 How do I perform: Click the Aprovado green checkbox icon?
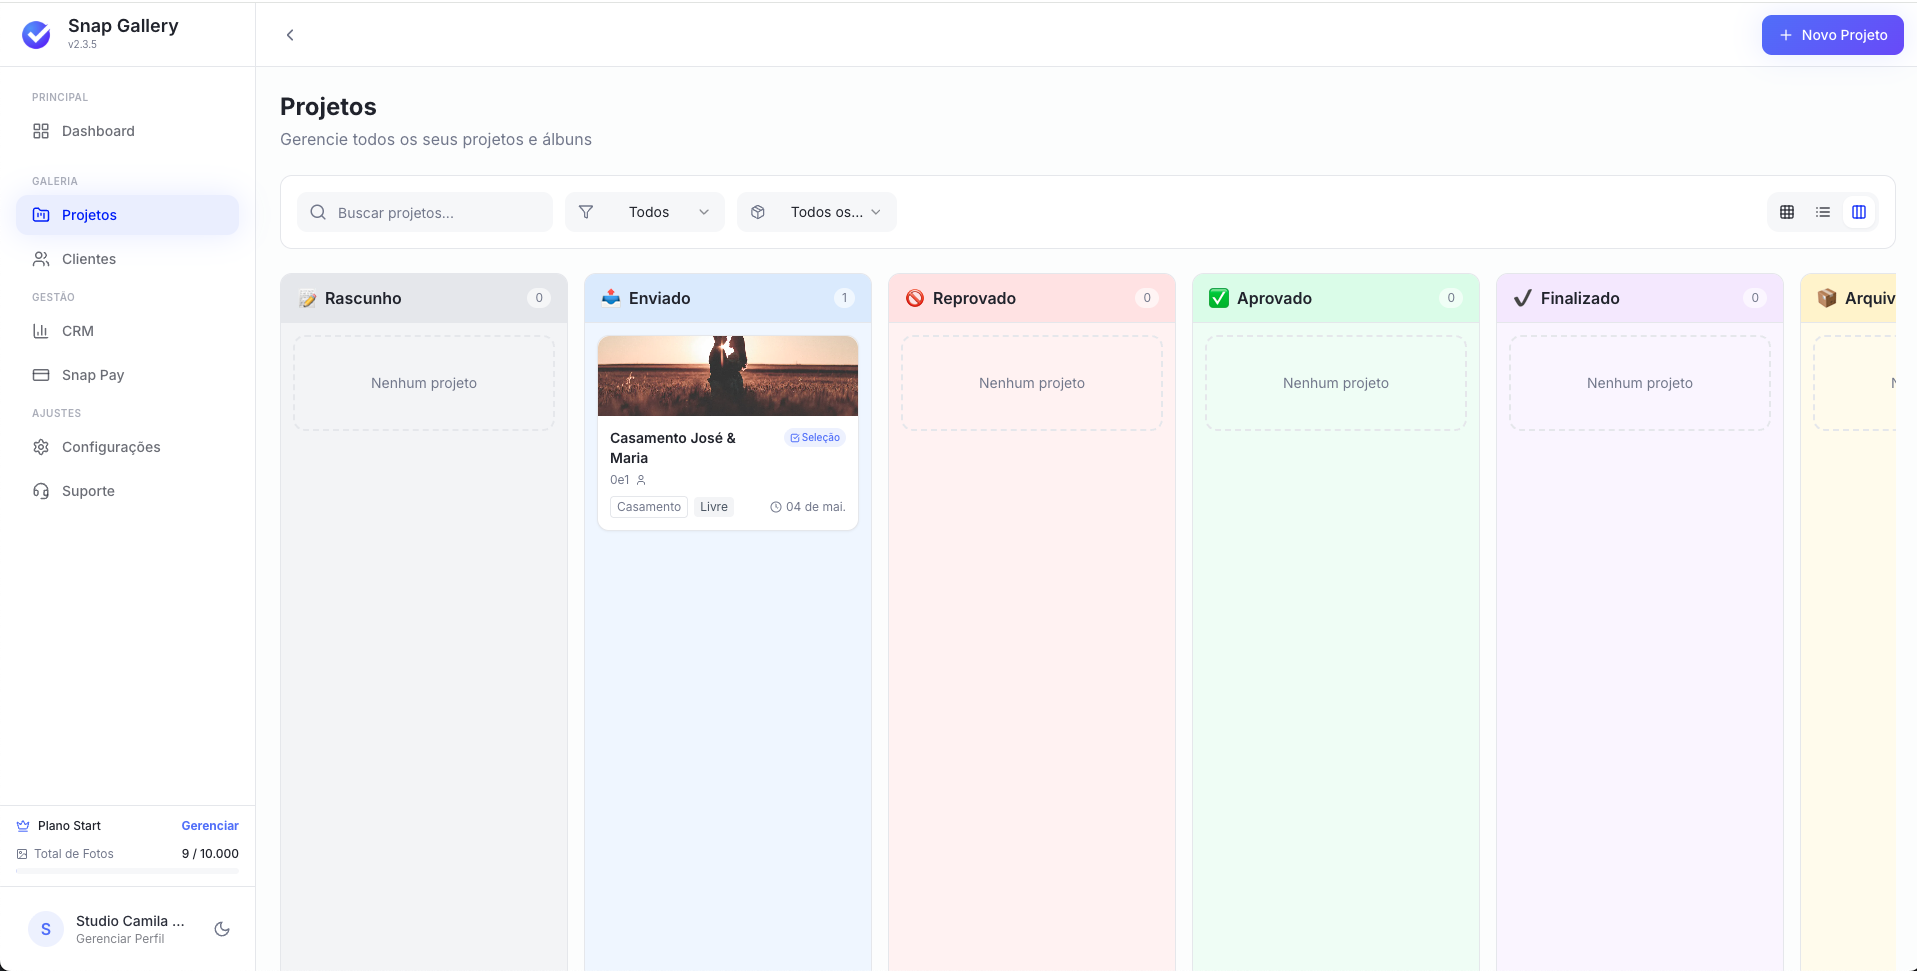(1219, 298)
